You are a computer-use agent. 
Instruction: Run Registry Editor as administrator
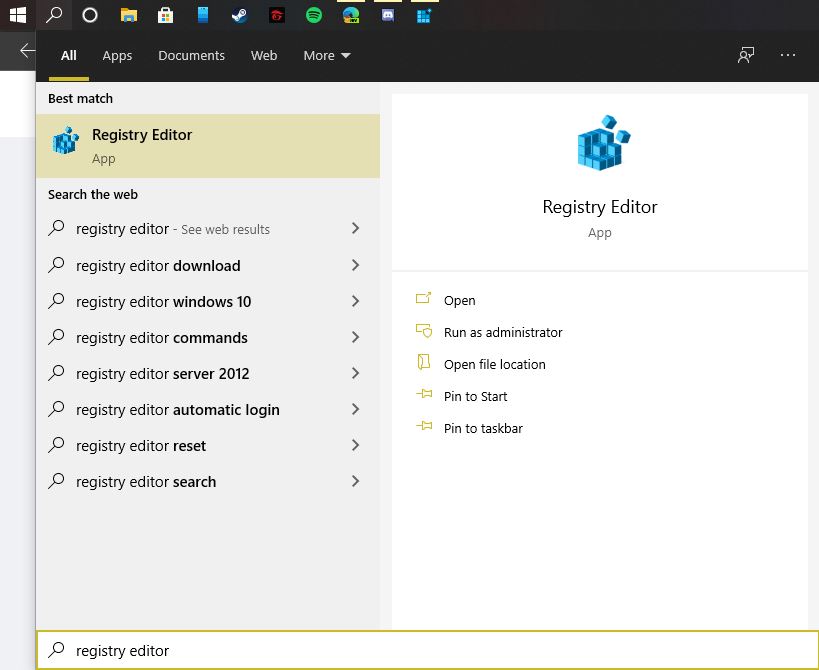click(x=502, y=332)
